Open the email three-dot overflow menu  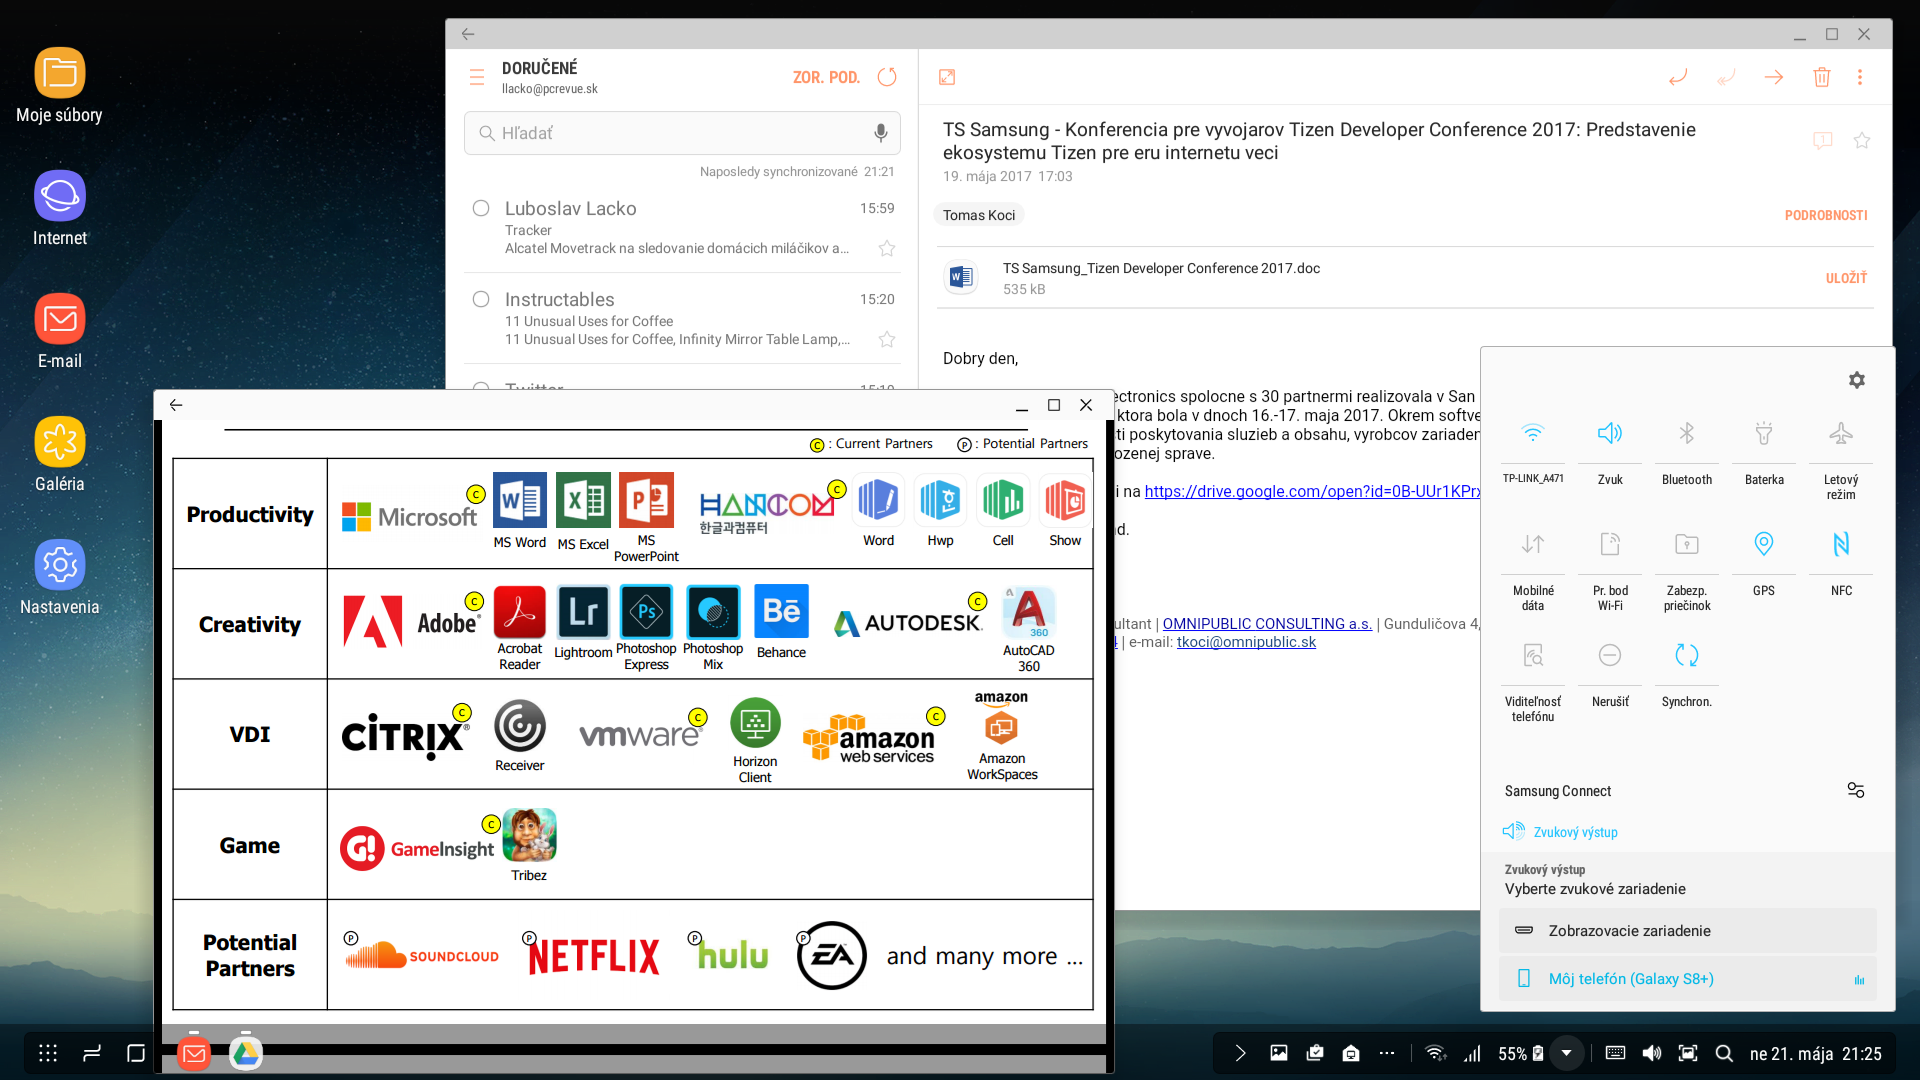point(1859,77)
